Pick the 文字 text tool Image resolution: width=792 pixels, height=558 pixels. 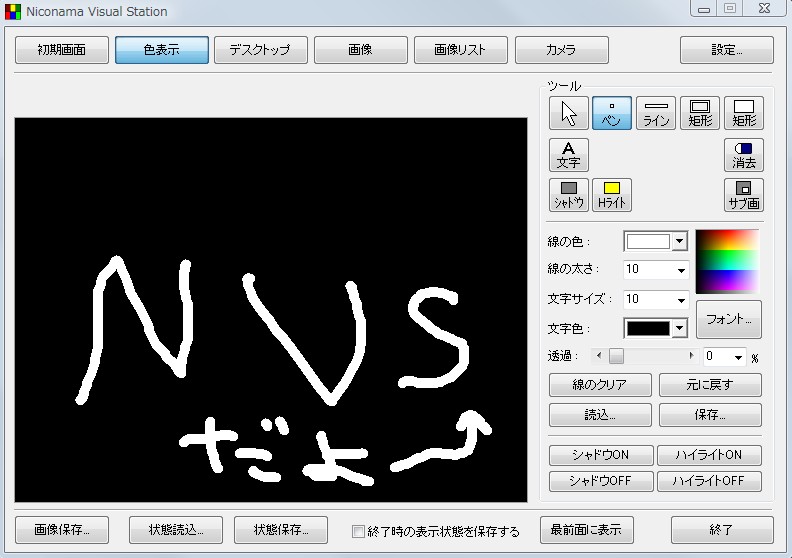tap(569, 155)
